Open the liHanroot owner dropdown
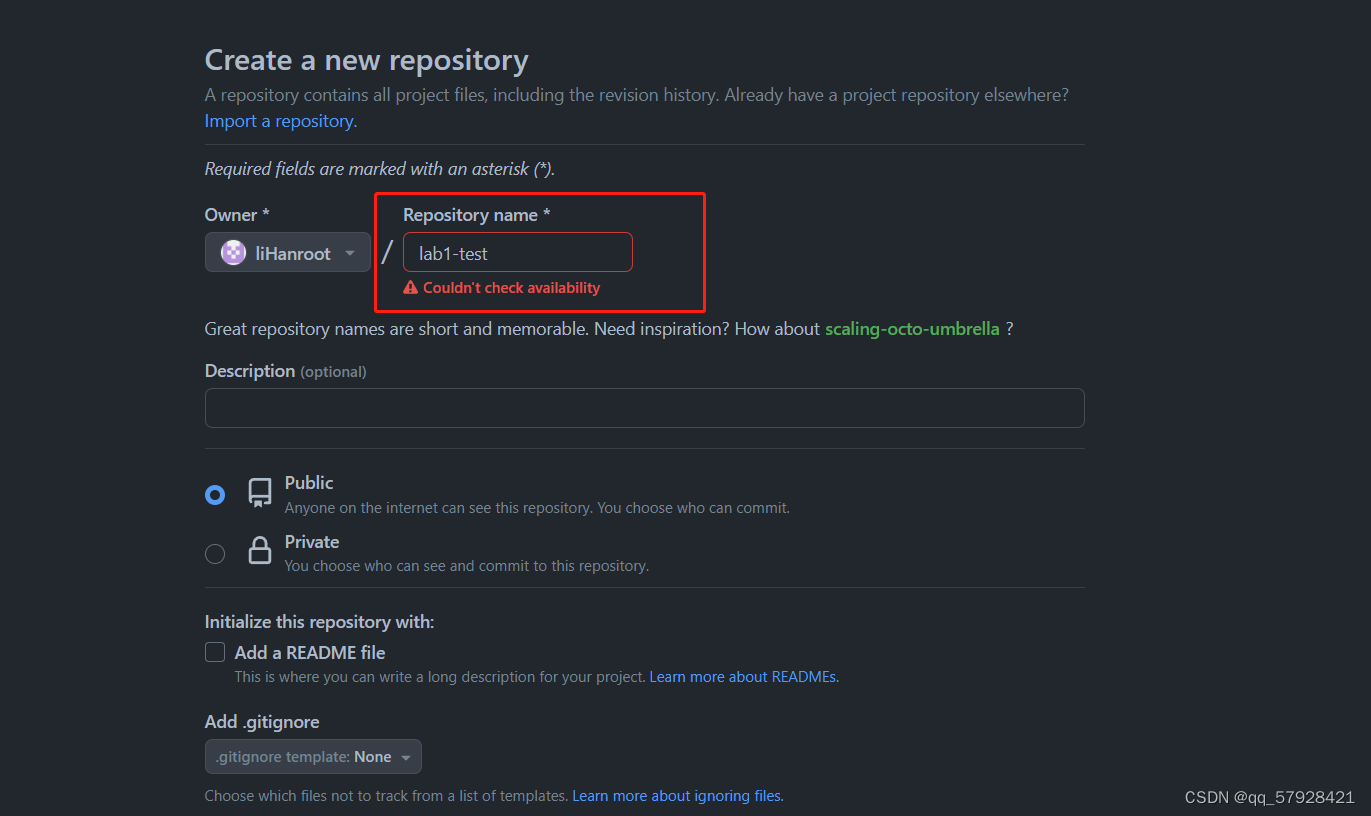 click(x=287, y=252)
